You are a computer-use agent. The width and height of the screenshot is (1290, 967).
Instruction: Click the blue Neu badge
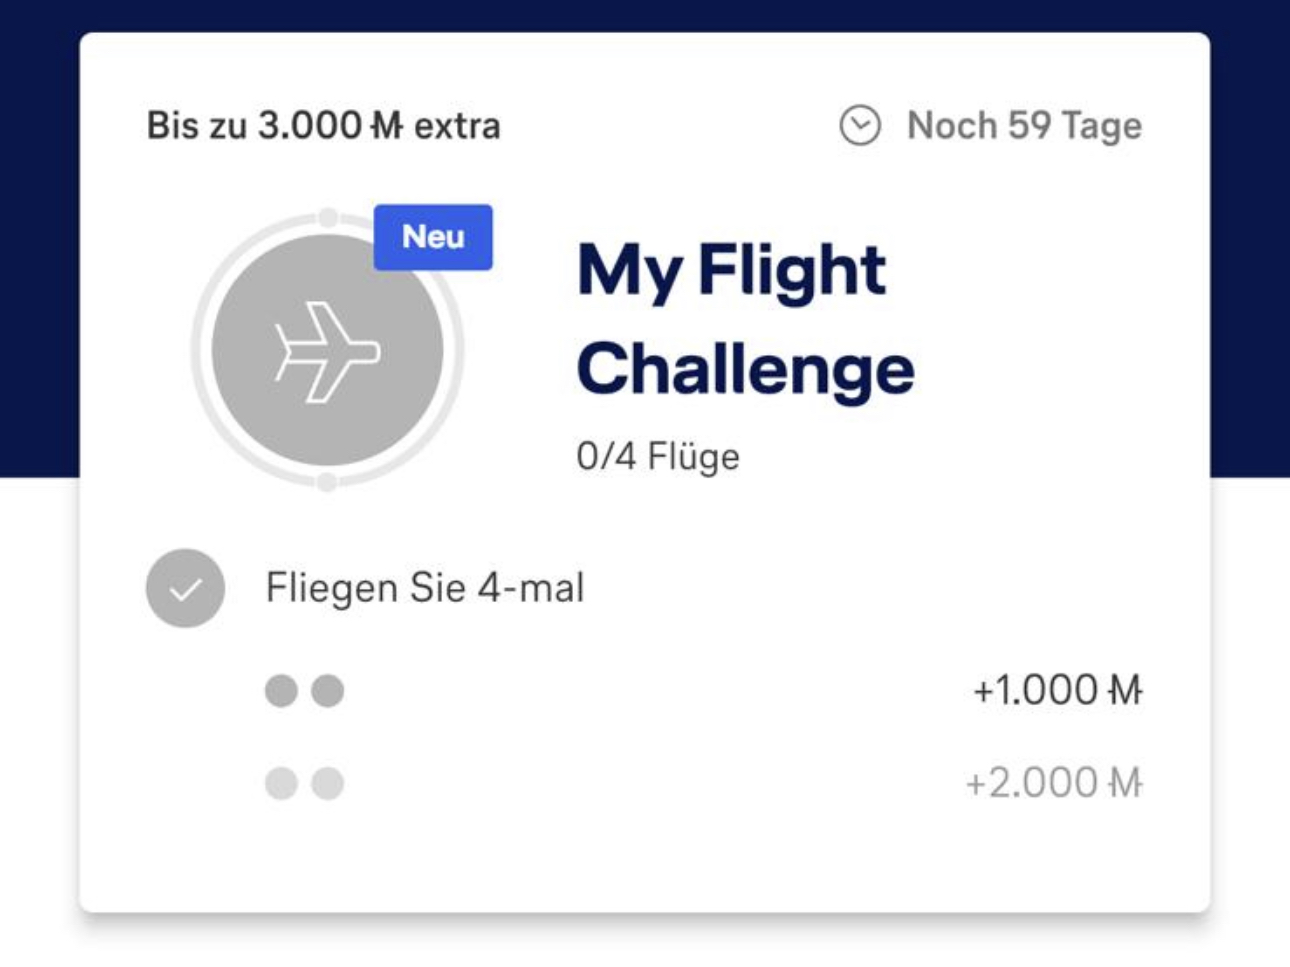433,237
